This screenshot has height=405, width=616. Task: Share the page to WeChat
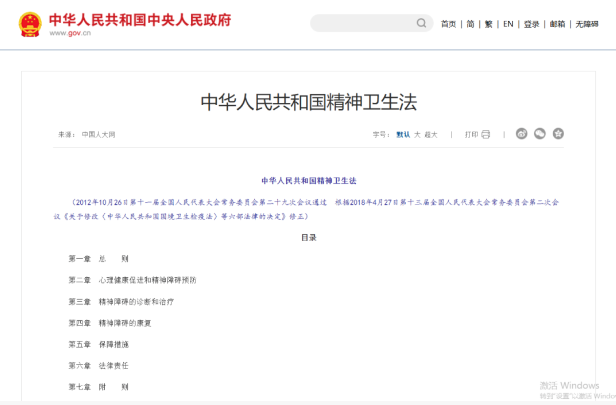pyautogui.click(x=540, y=134)
